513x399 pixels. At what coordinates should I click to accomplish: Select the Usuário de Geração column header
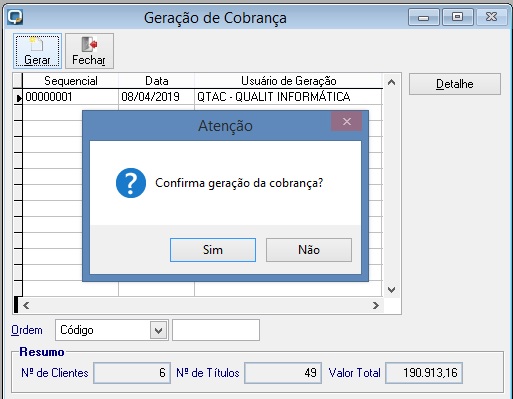coord(288,81)
